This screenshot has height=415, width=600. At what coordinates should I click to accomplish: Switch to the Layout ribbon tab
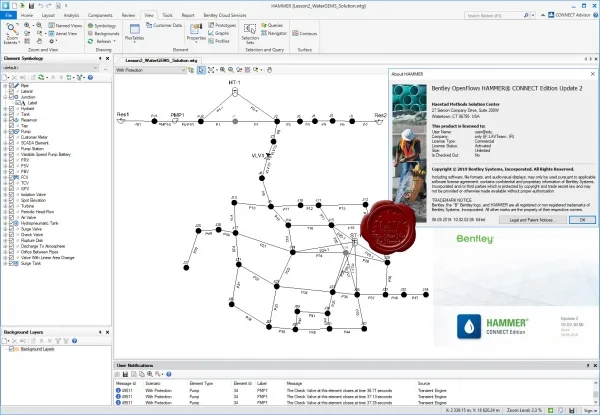point(48,15)
